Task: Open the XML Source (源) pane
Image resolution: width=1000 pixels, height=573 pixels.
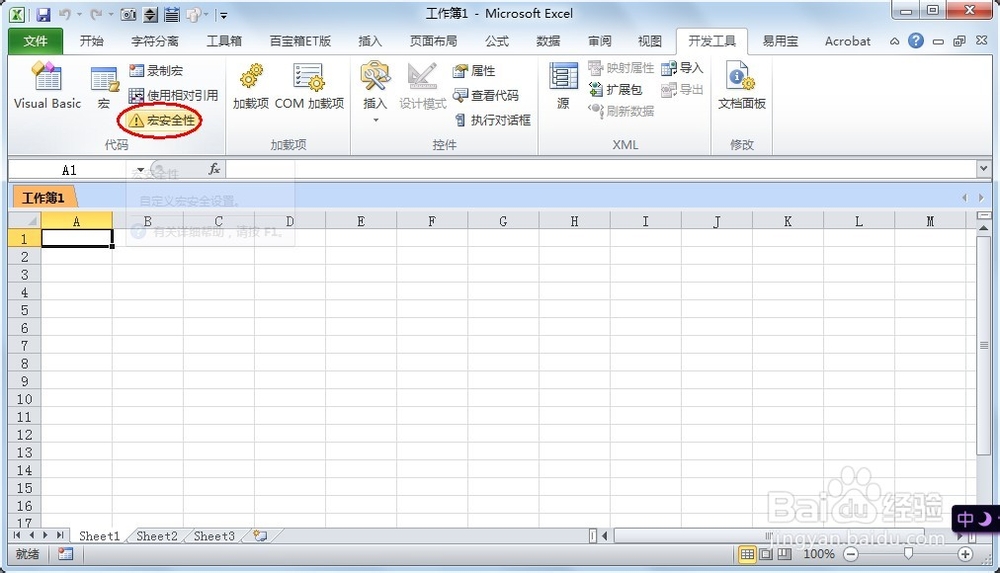Action: [x=563, y=86]
